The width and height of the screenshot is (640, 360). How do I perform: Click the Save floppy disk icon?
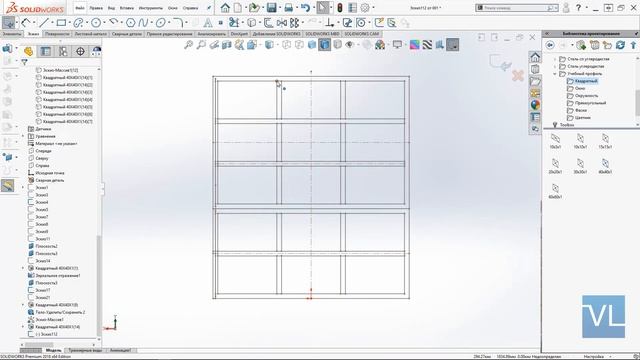tap(271, 8)
